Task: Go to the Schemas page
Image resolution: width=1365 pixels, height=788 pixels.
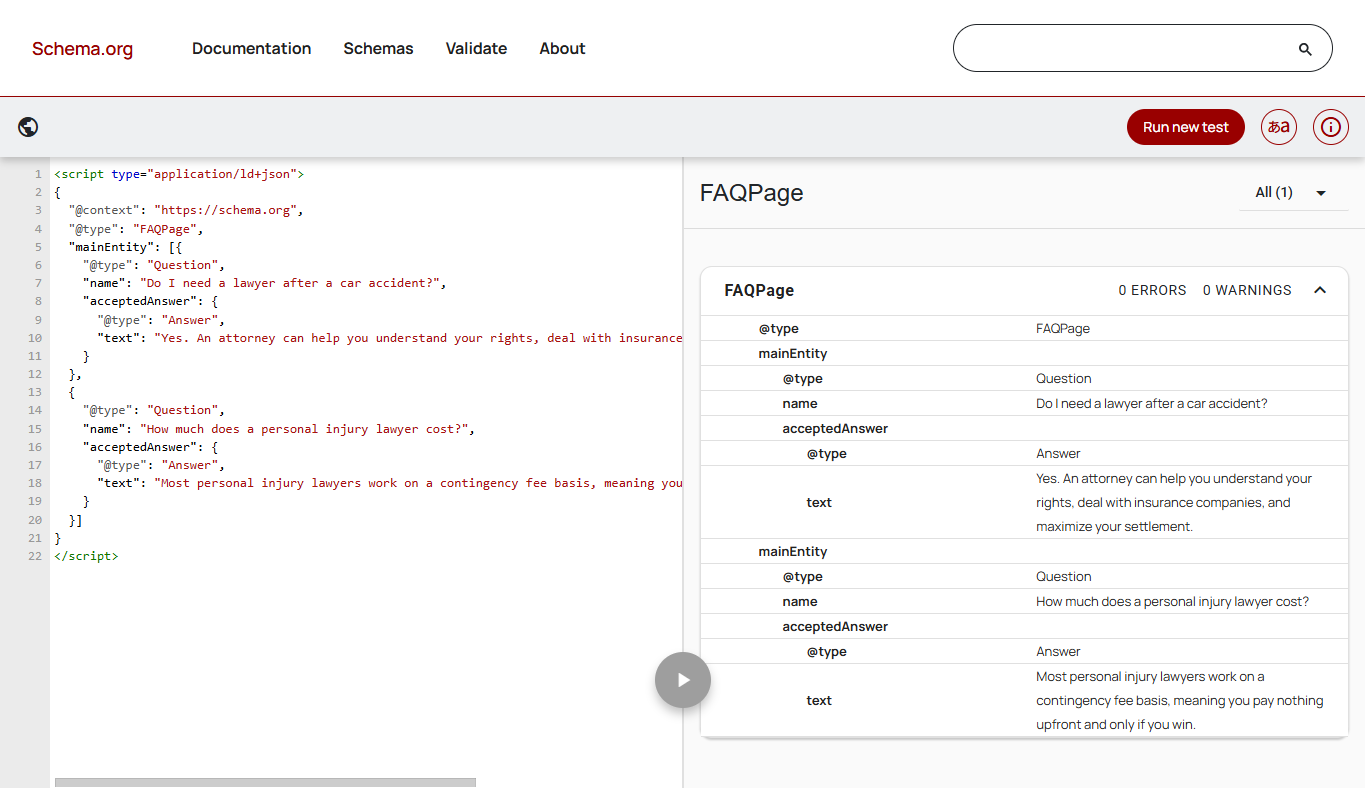Action: click(x=378, y=48)
